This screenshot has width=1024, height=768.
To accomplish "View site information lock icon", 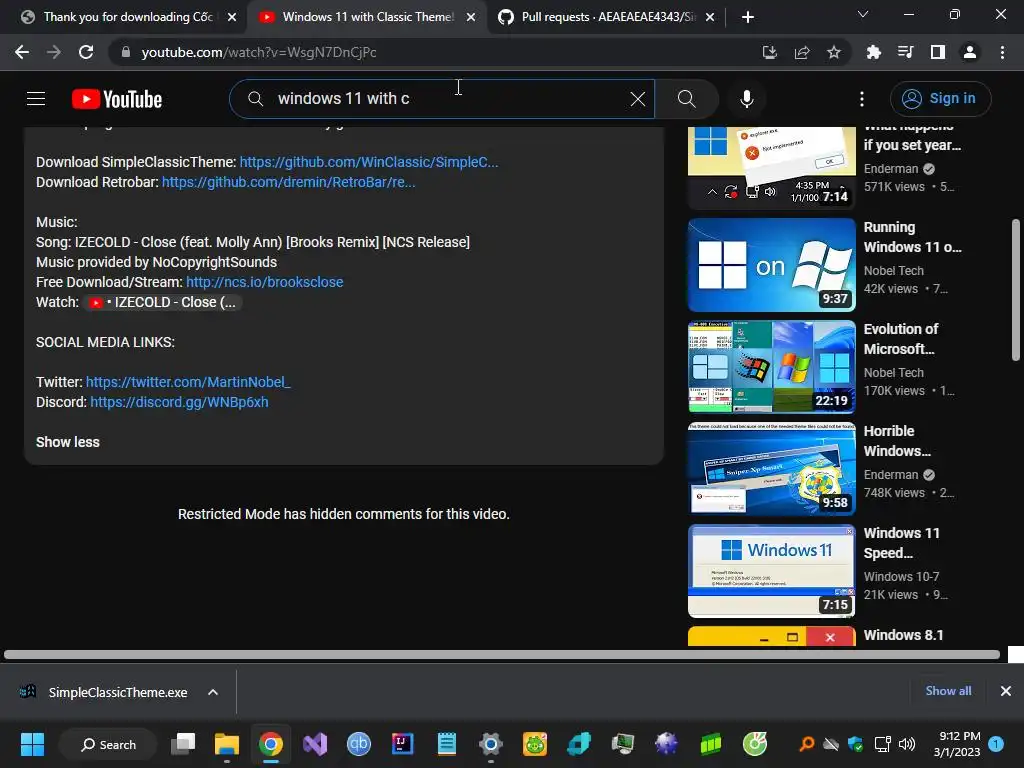I will tap(126, 52).
